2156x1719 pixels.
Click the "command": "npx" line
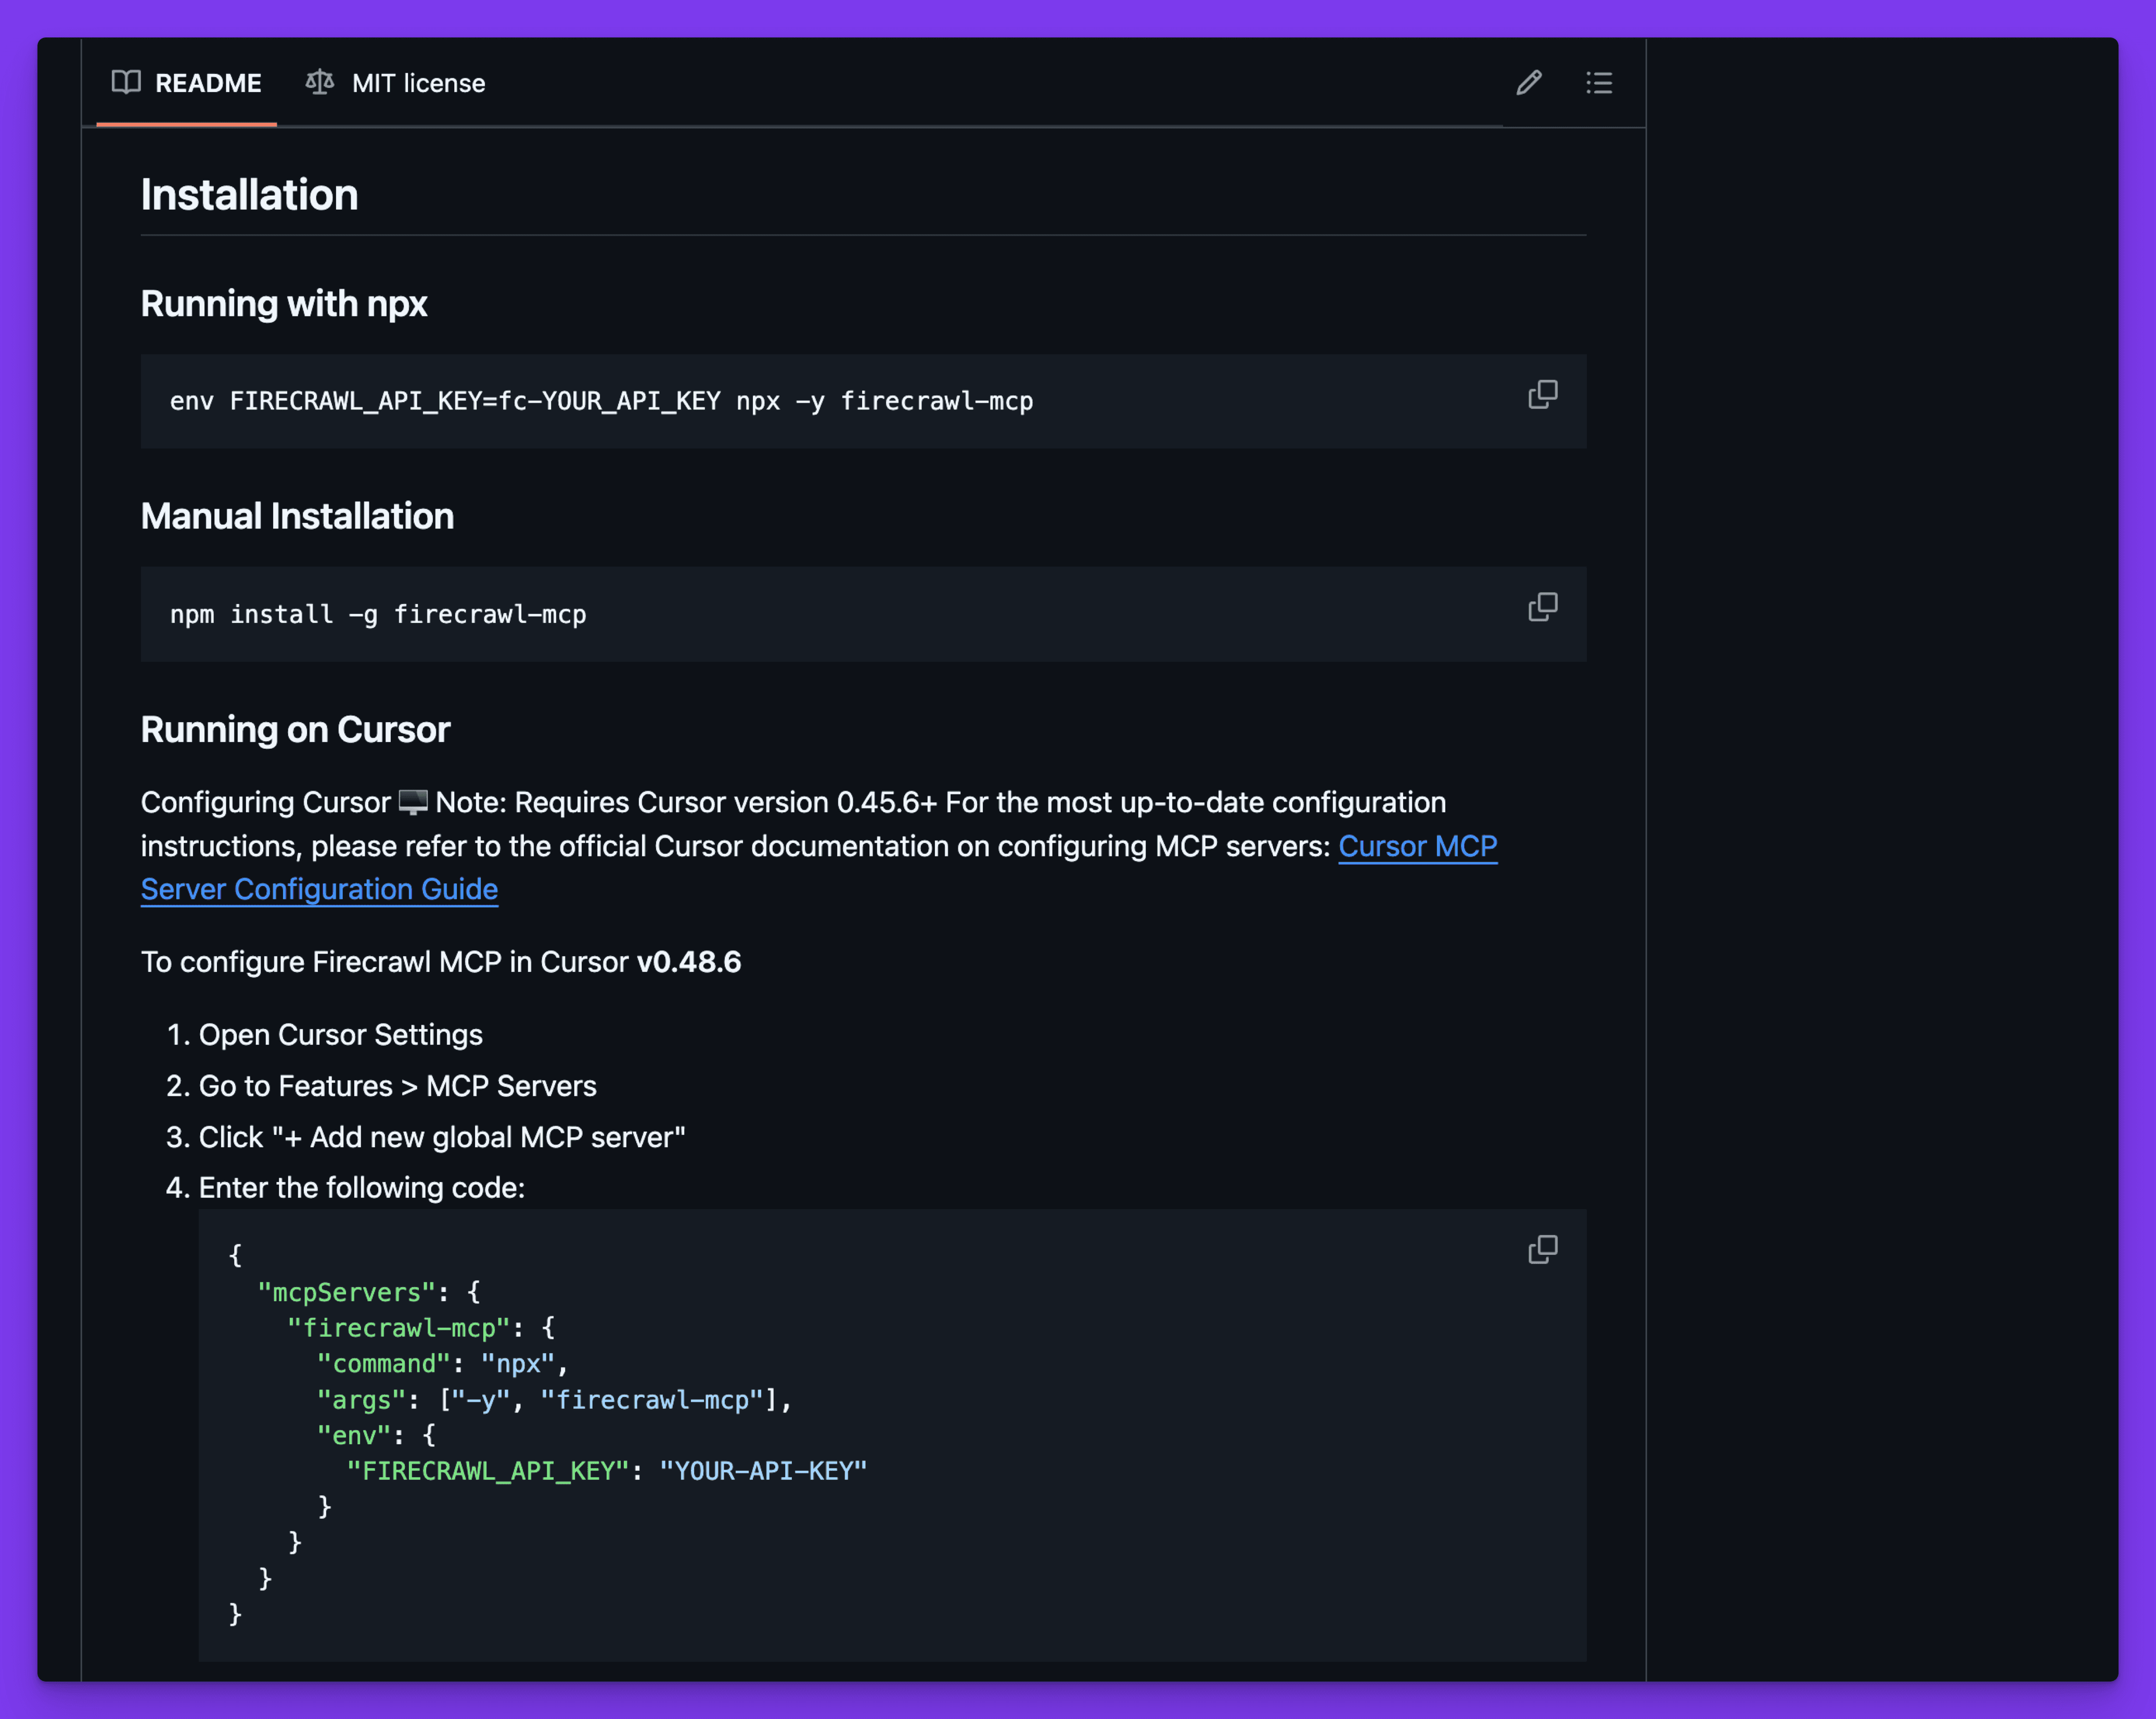tap(442, 1364)
